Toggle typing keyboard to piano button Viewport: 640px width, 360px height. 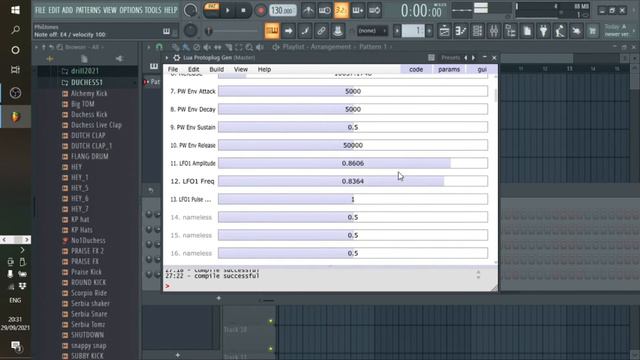[x=272, y=31]
